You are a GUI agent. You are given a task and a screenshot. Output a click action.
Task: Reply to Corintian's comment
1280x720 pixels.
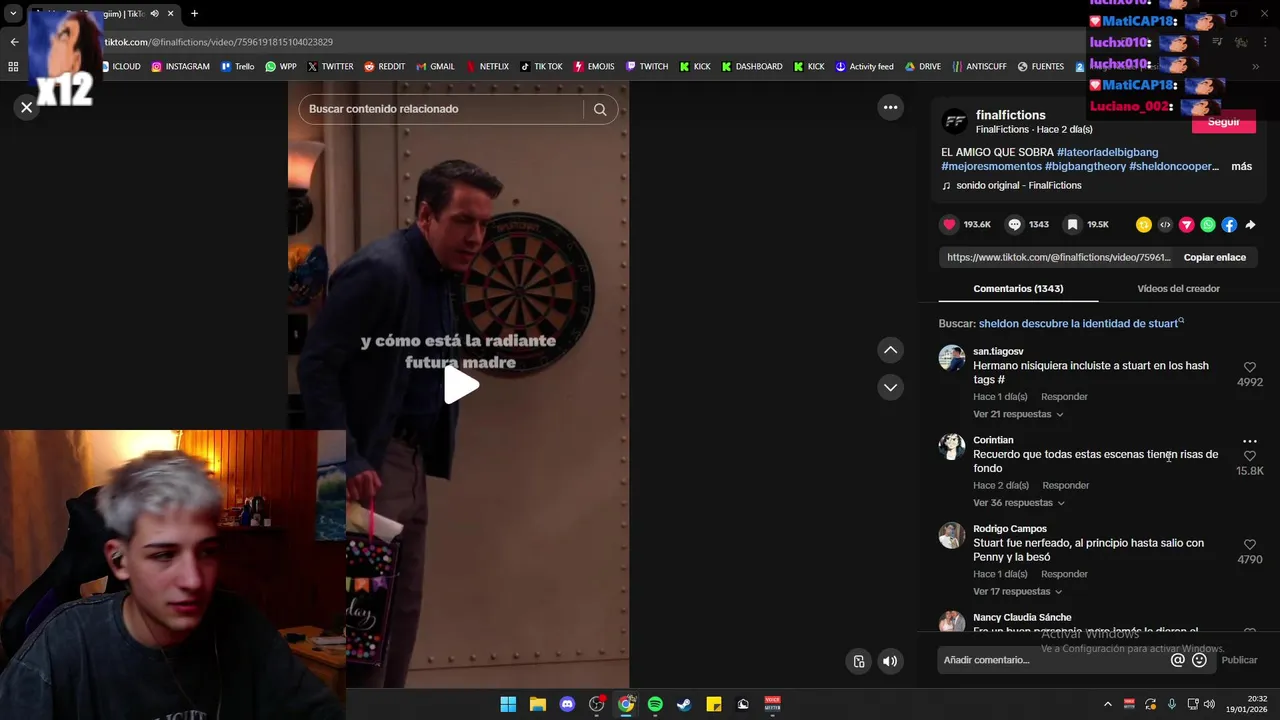click(1066, 486)
